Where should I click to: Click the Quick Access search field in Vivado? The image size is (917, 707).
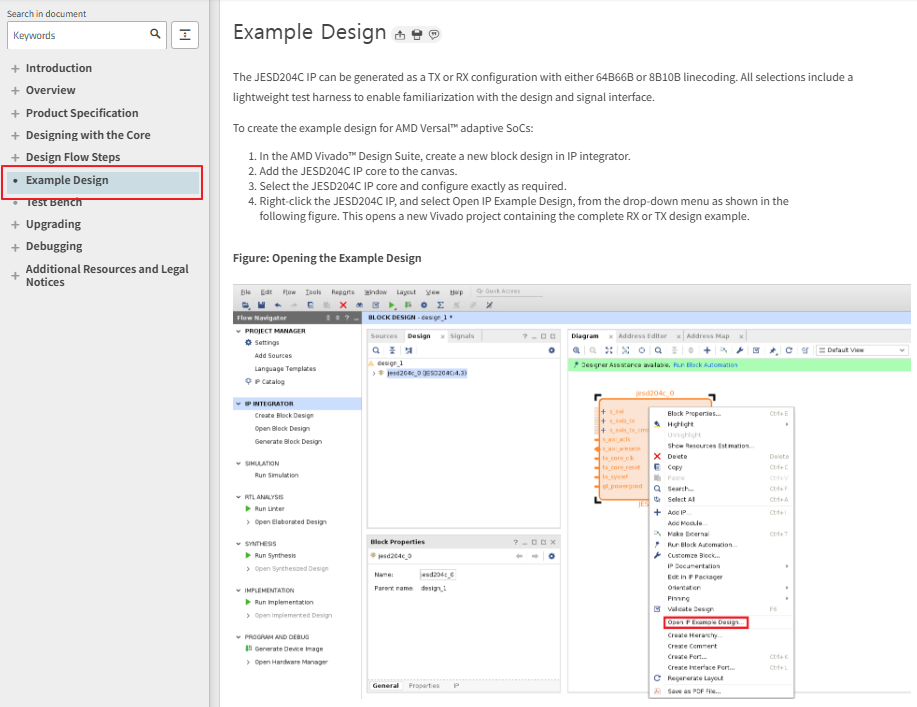coord(508,291)
